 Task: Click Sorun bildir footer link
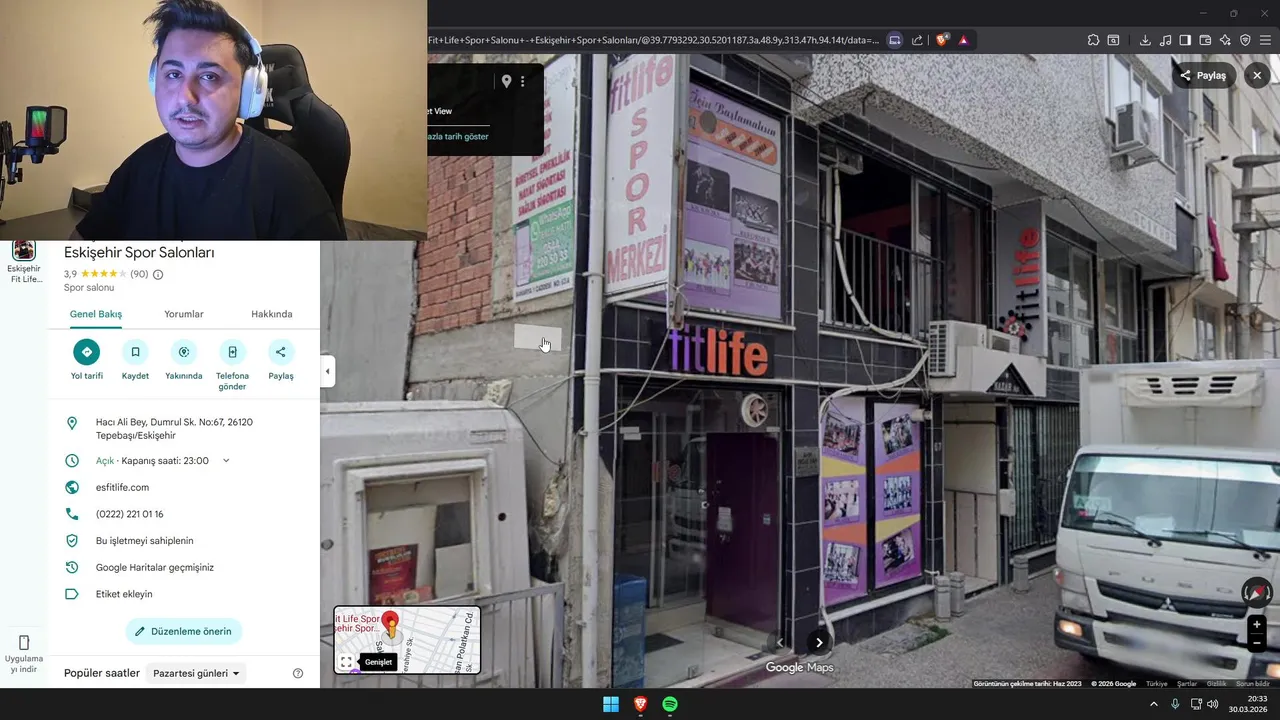[x=1253, y=684]
